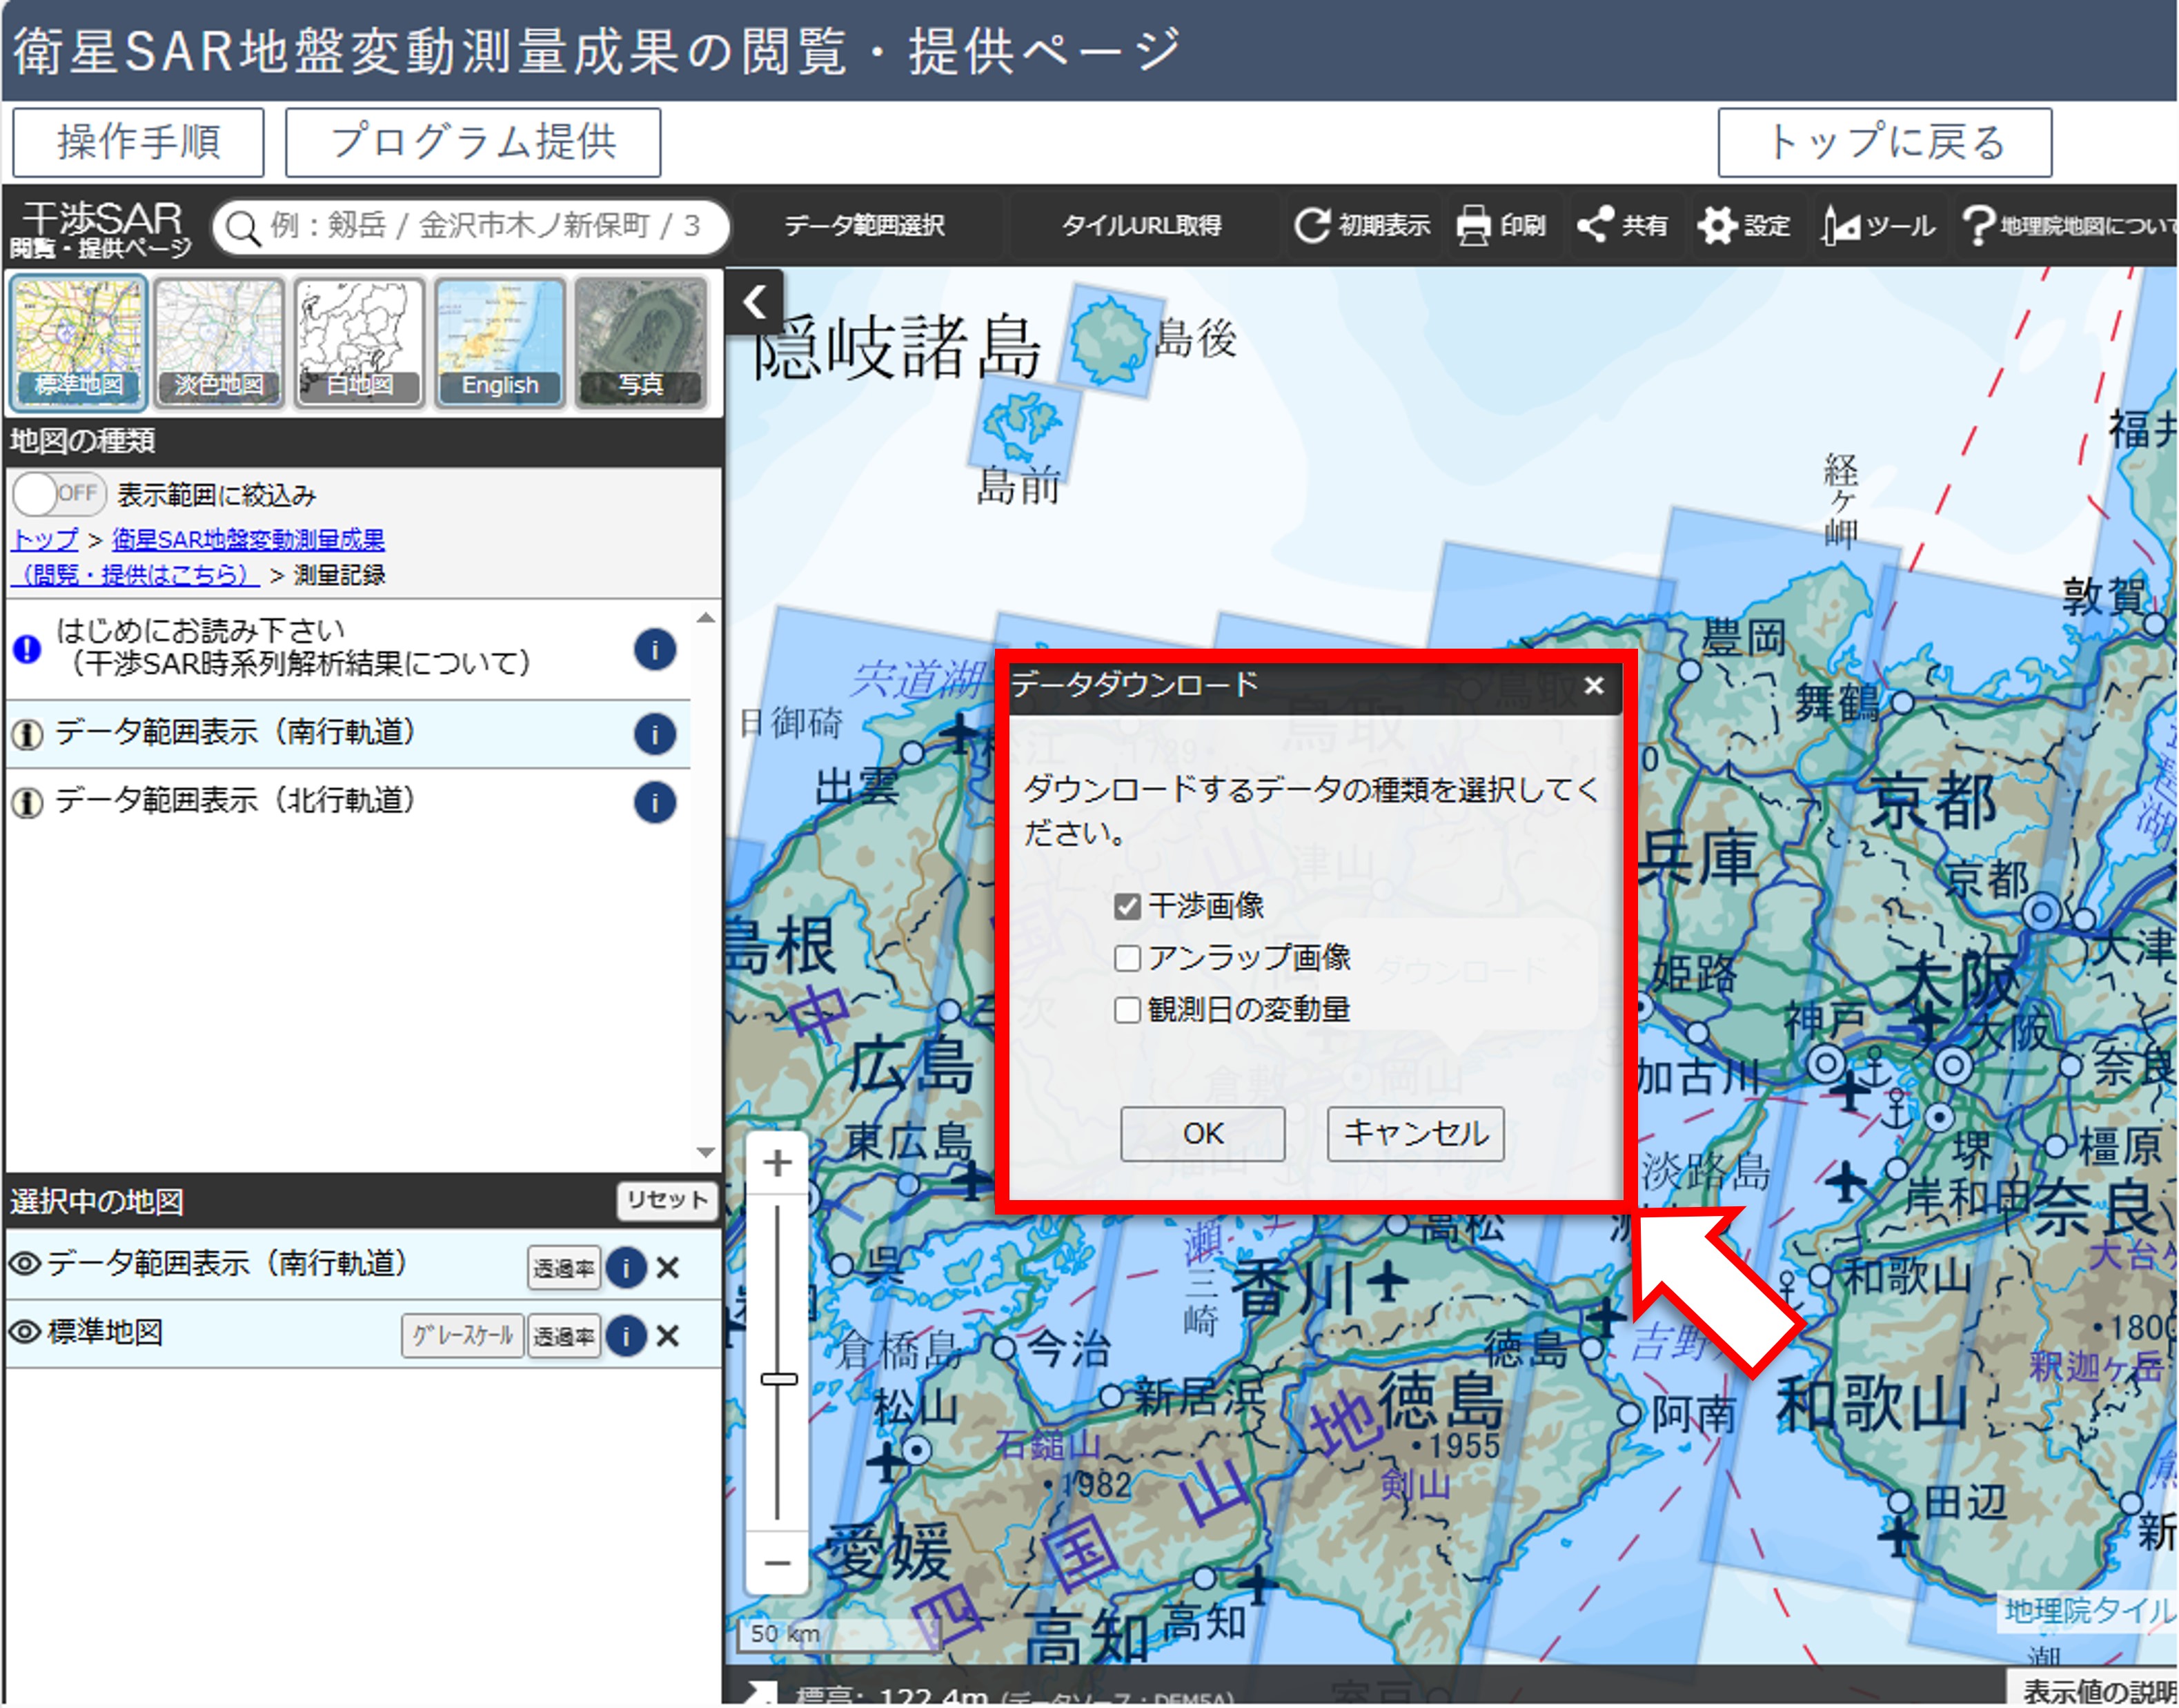Viewport: 2179px width, 1708px height.
Task: Check the アンラップ画像 checkbox
Action: (1127, 958)
